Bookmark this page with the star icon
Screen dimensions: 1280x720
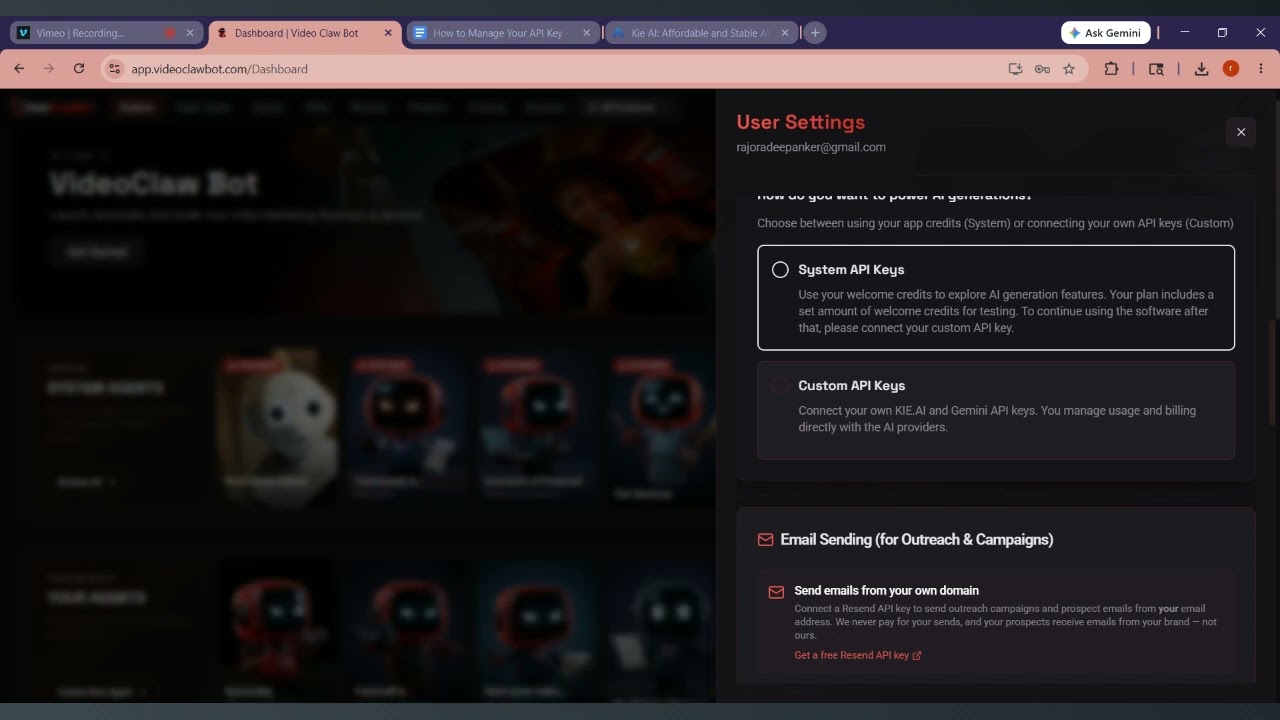1069,69
